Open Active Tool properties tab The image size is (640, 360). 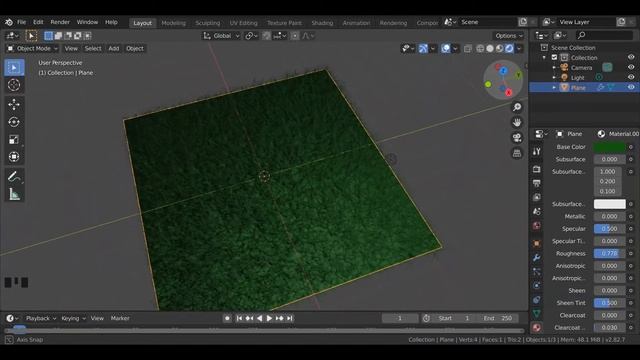[537, 151]
